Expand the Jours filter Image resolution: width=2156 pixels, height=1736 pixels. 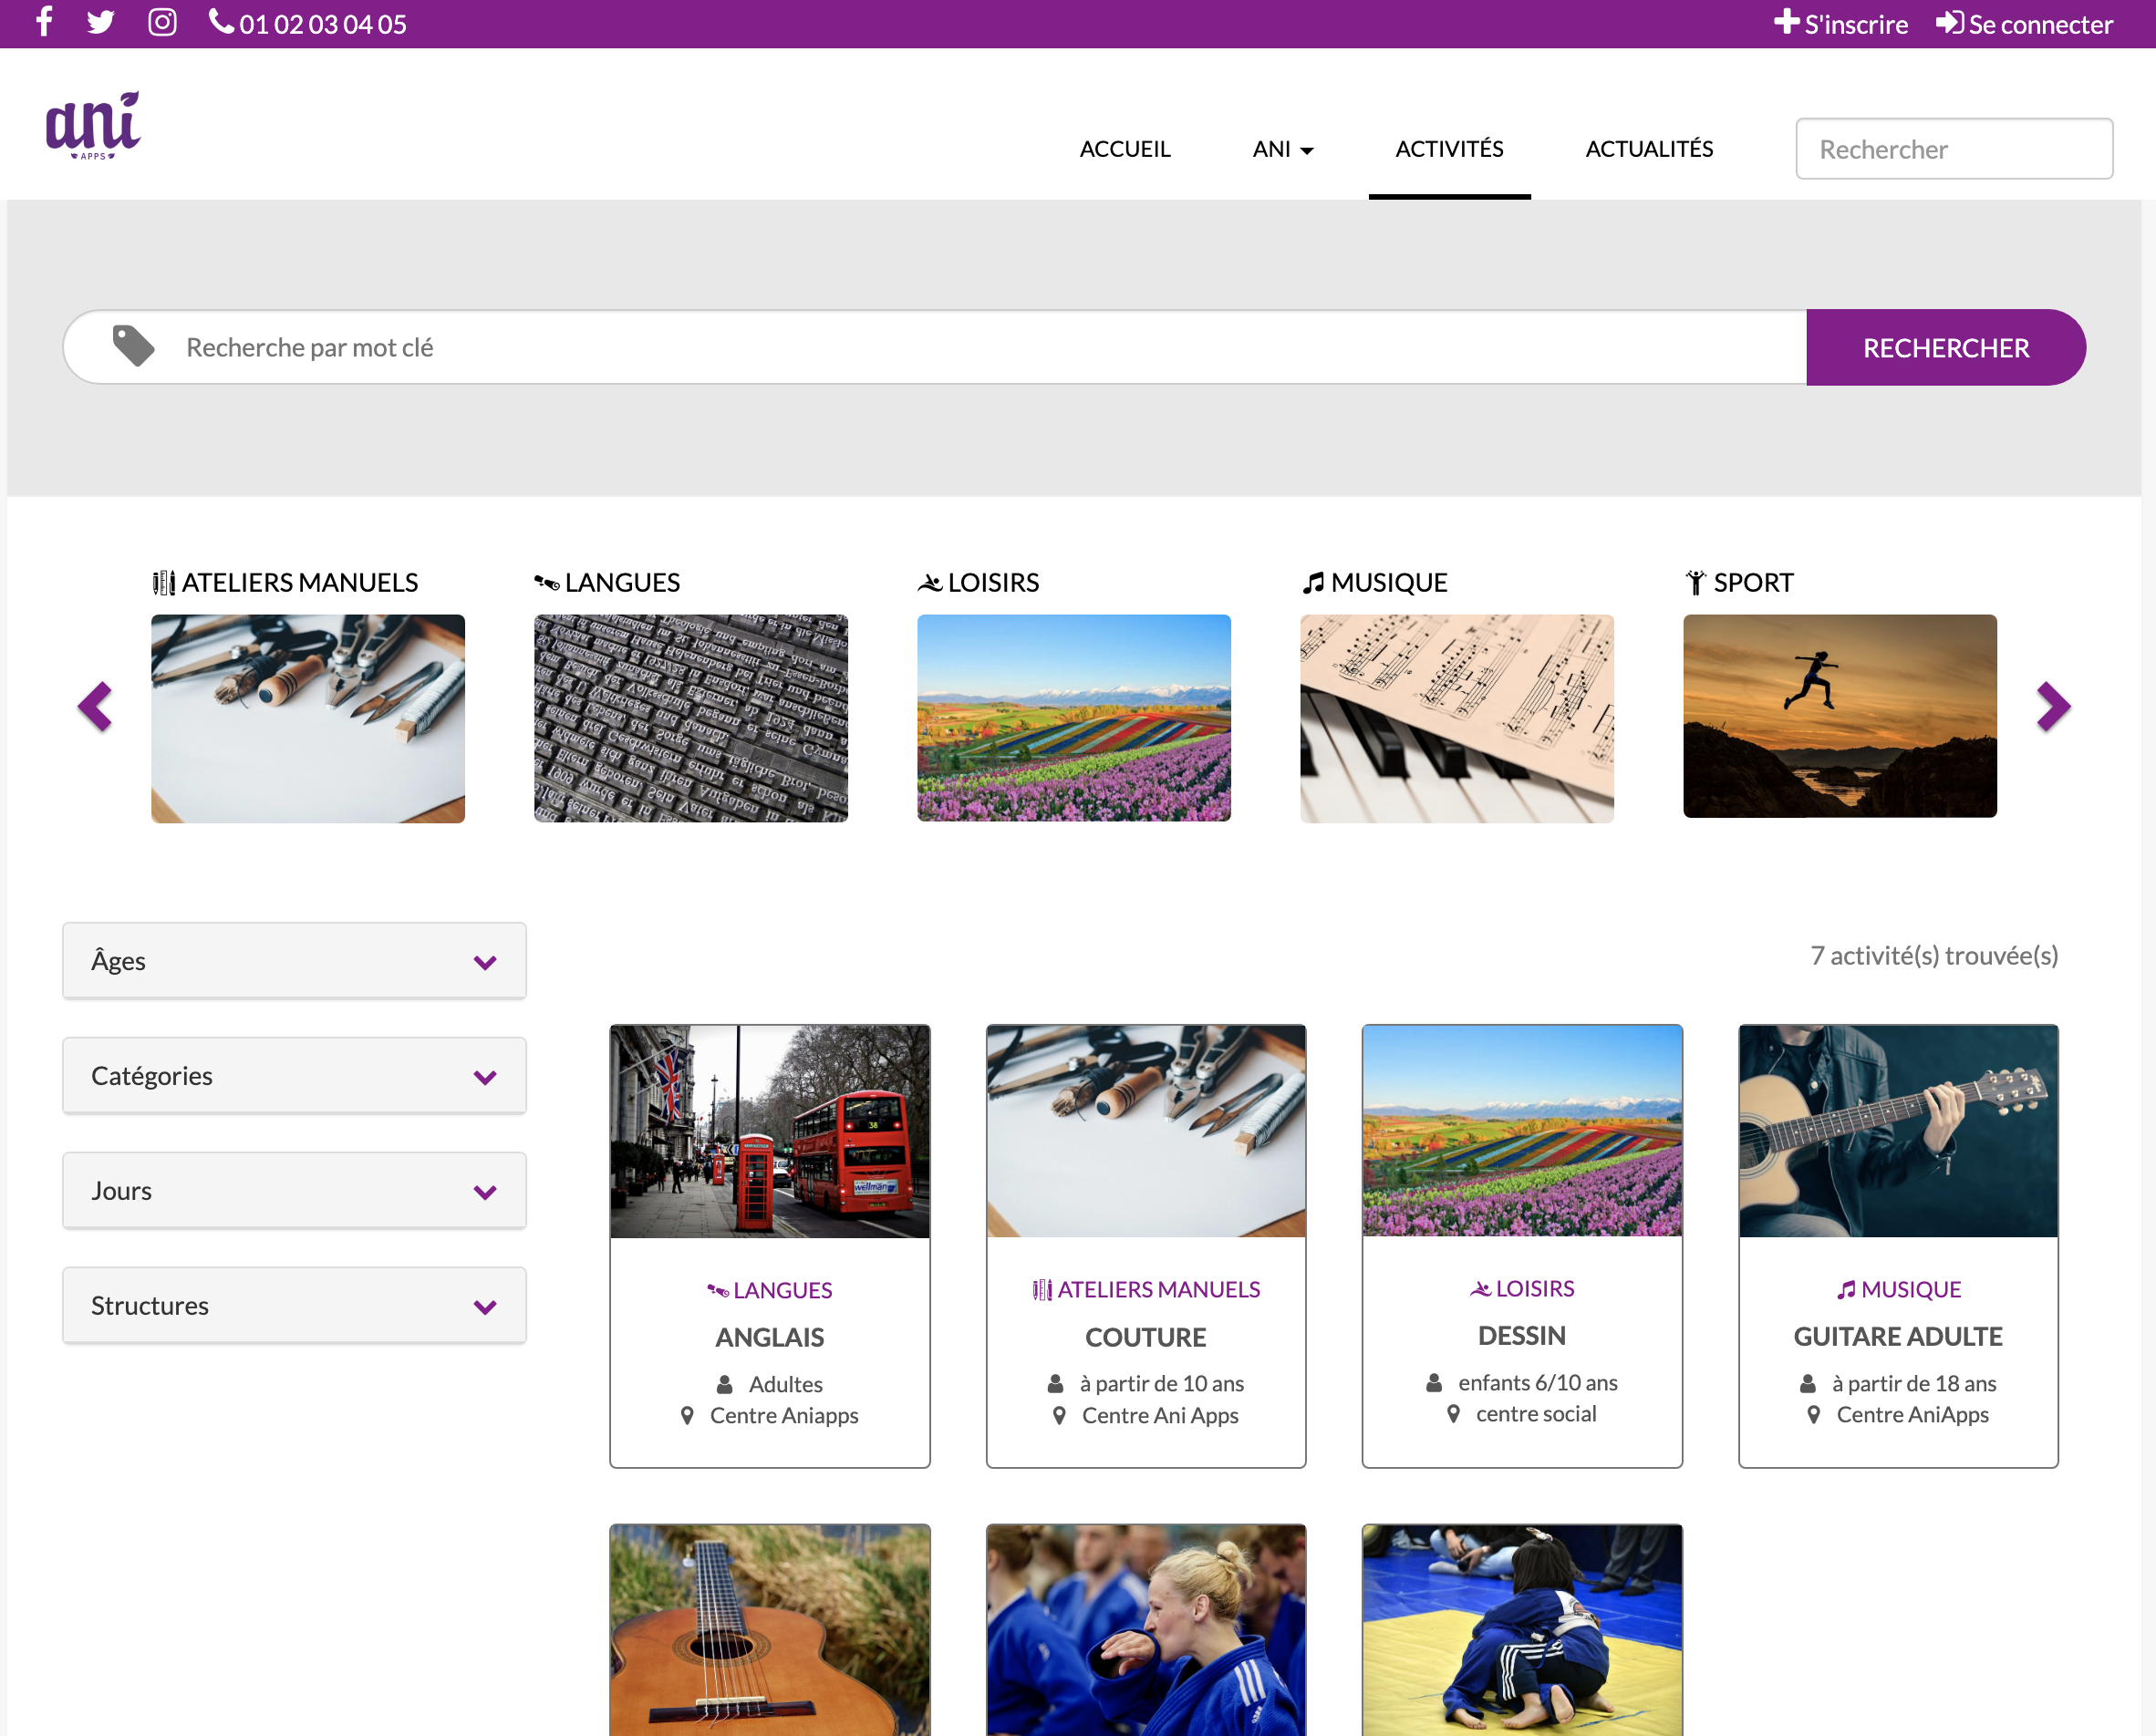pos(294,1190)
